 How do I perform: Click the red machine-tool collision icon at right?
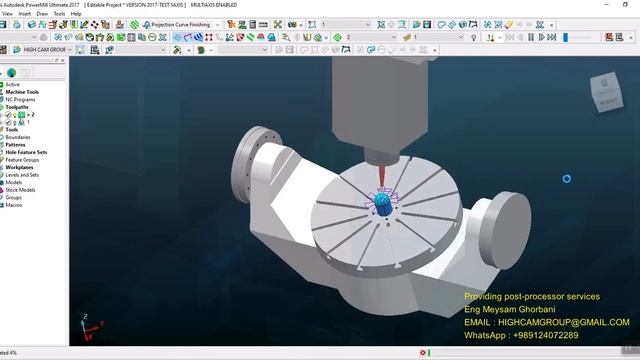pyautogui.click(x=609, y=38)
